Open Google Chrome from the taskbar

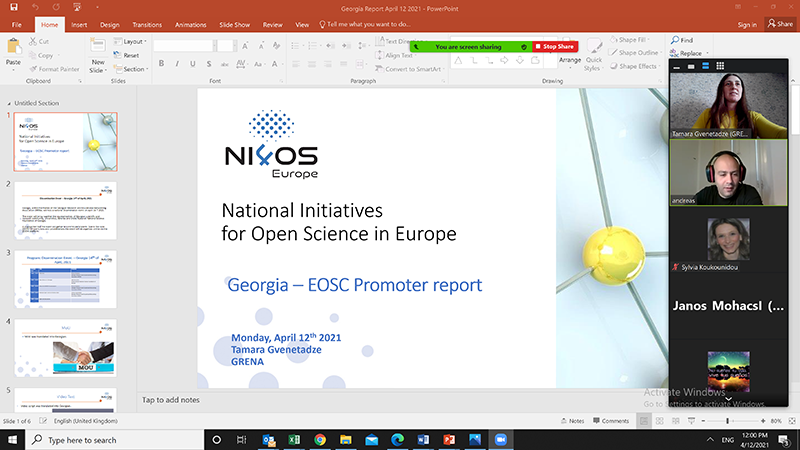coord(320,440)
